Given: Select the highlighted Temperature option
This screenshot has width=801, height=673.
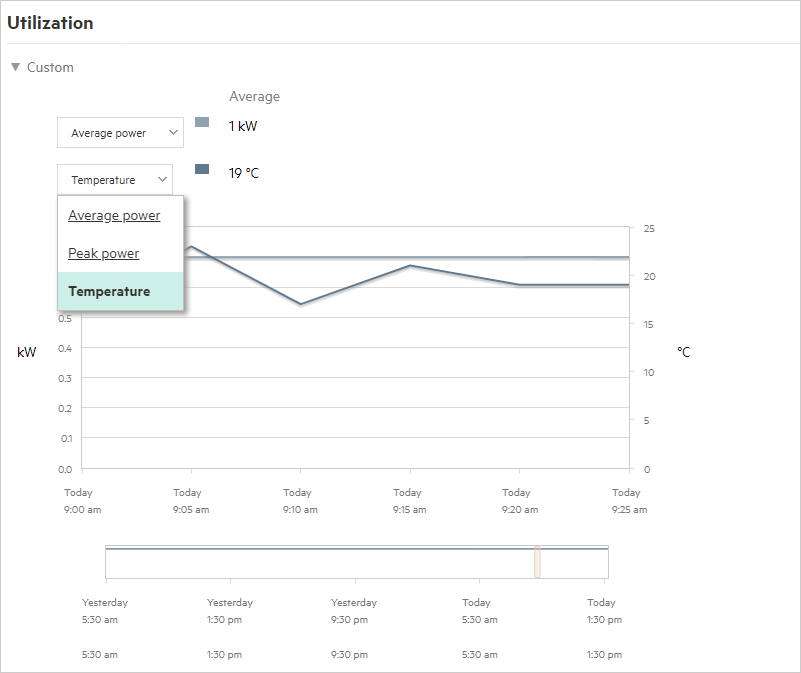Looking at the screenshot, I should (110, 292).
